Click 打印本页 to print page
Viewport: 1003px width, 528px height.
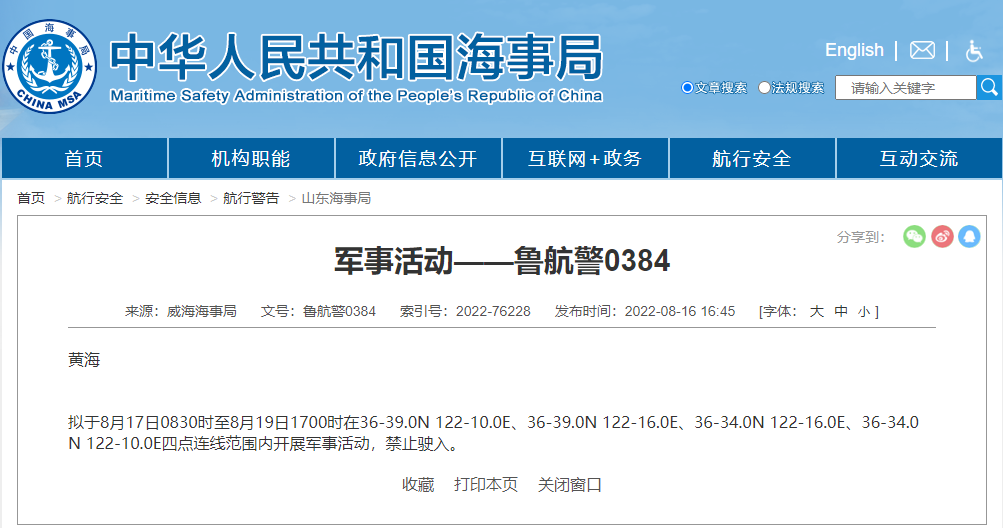point(486,485)
